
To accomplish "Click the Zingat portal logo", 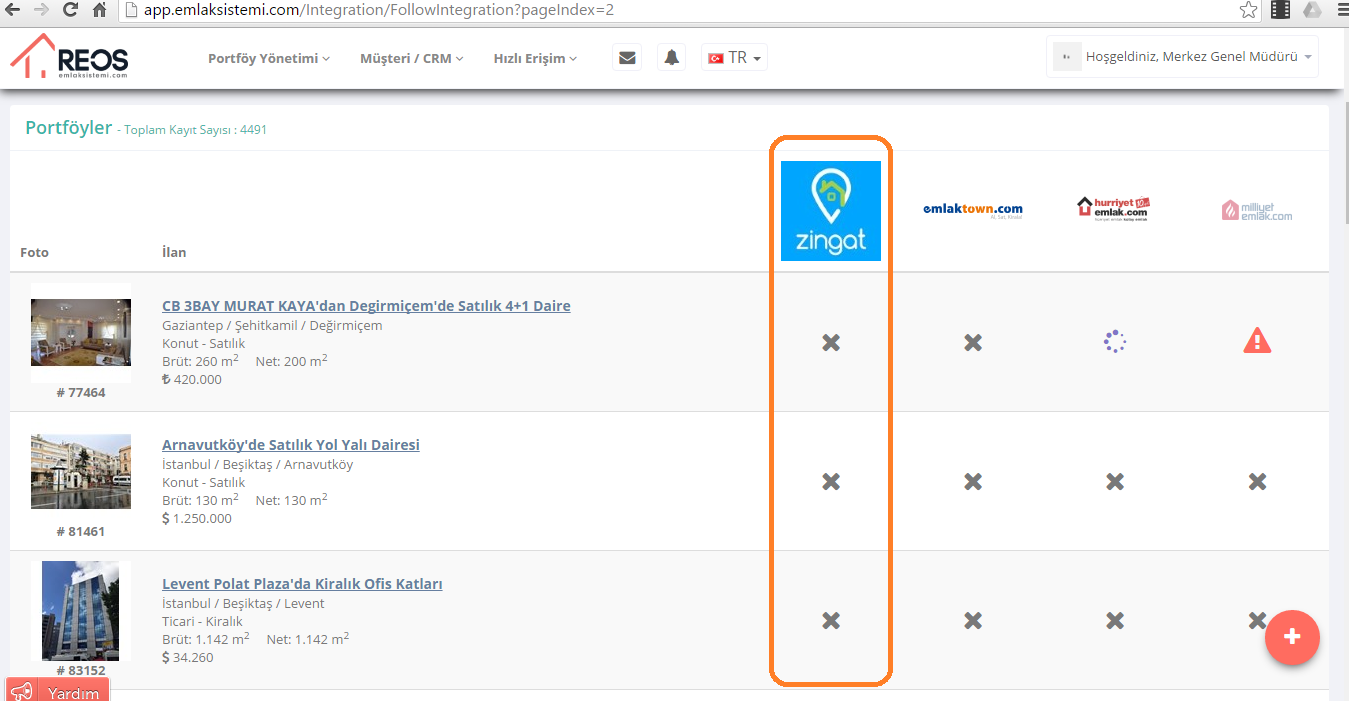I will tap(830, 211).
